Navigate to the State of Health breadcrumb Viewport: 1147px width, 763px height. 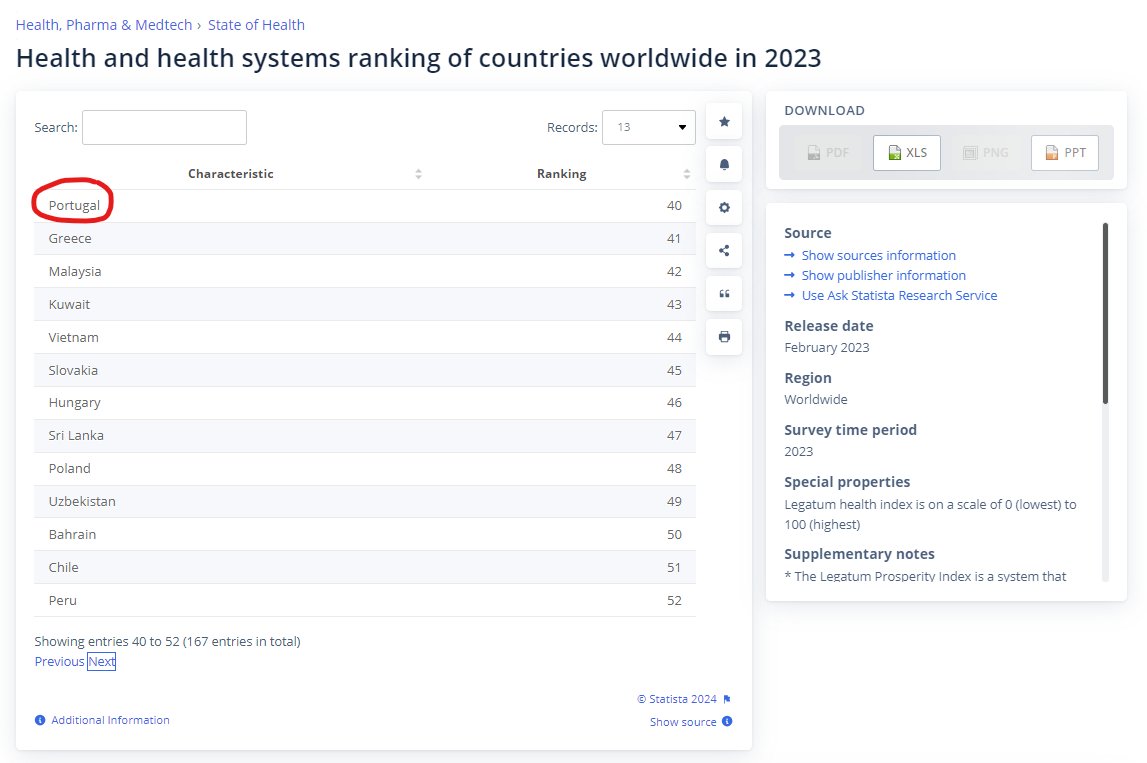[x=256, y=24]
